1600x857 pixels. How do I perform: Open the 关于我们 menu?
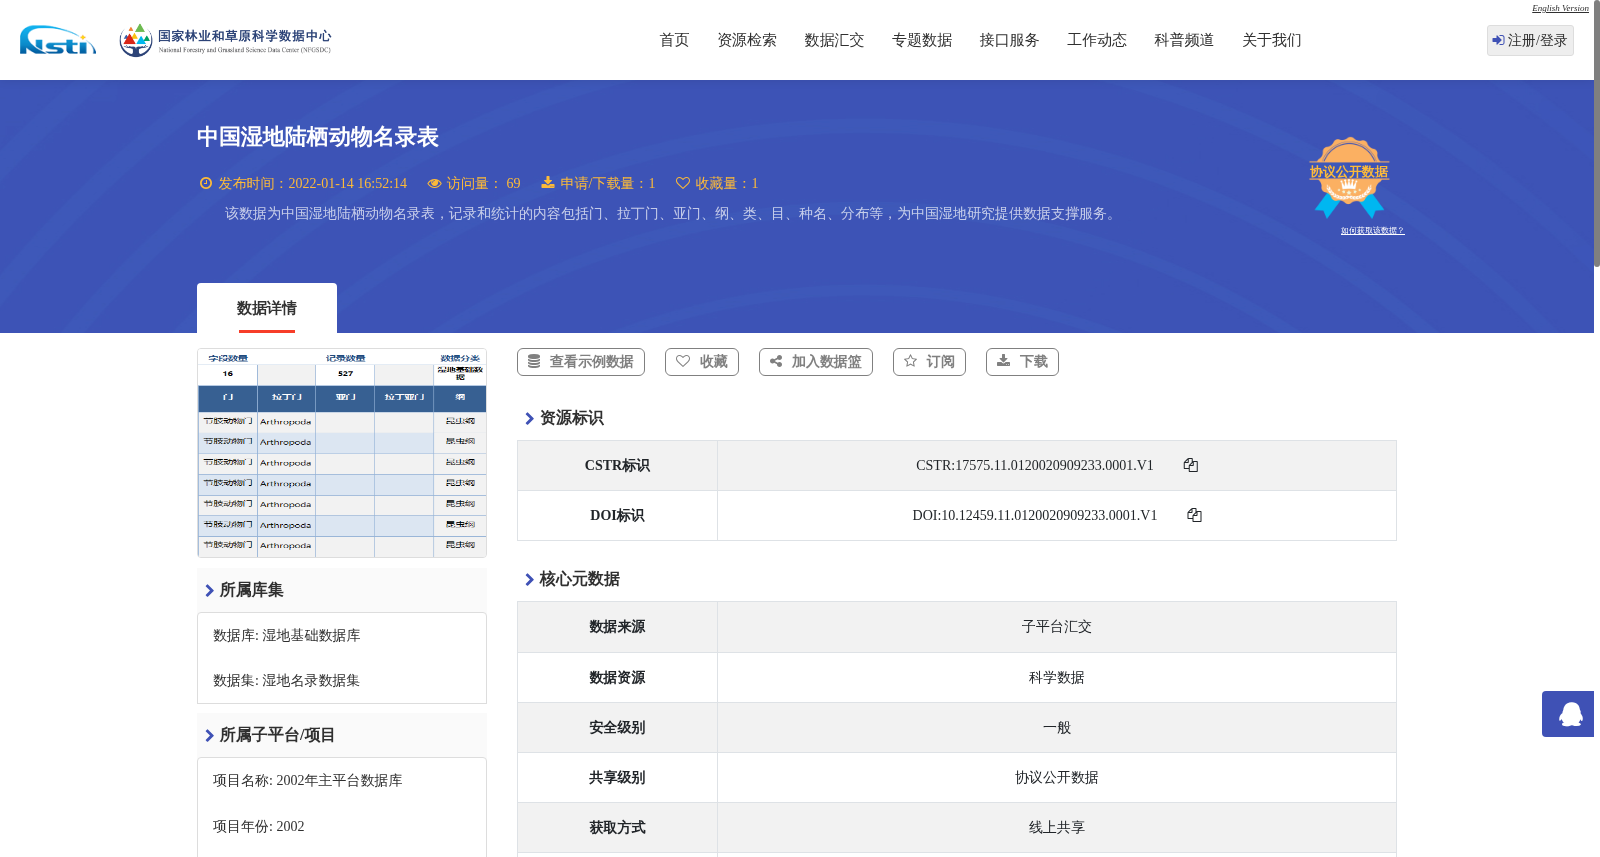coord(1272,40)
